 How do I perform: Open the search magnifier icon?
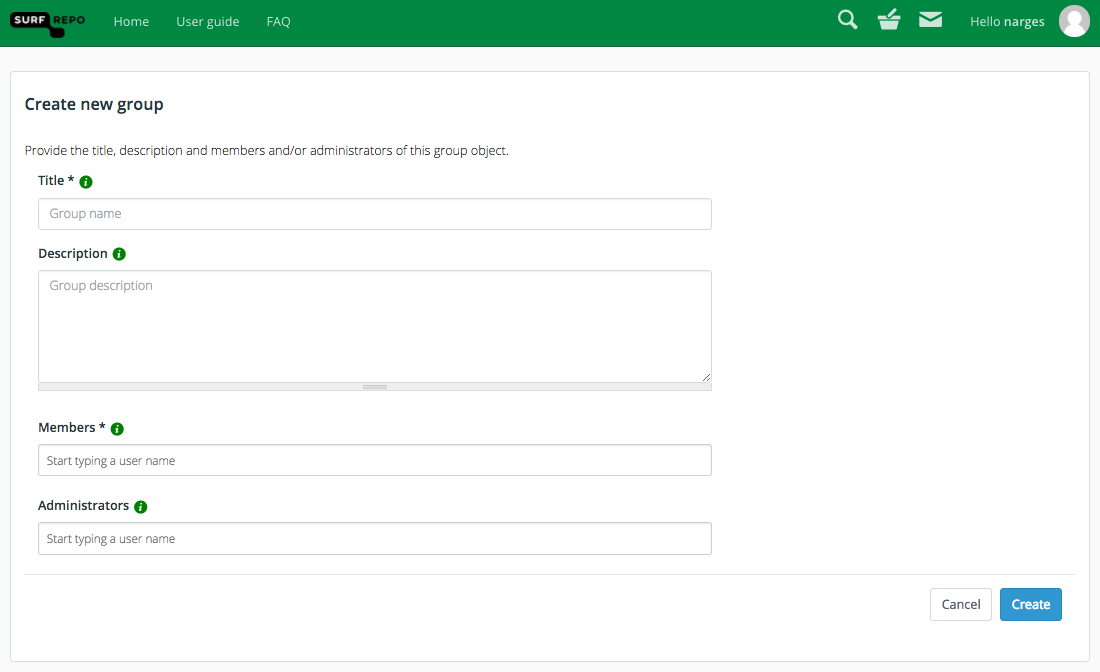(x=847, y=20)
